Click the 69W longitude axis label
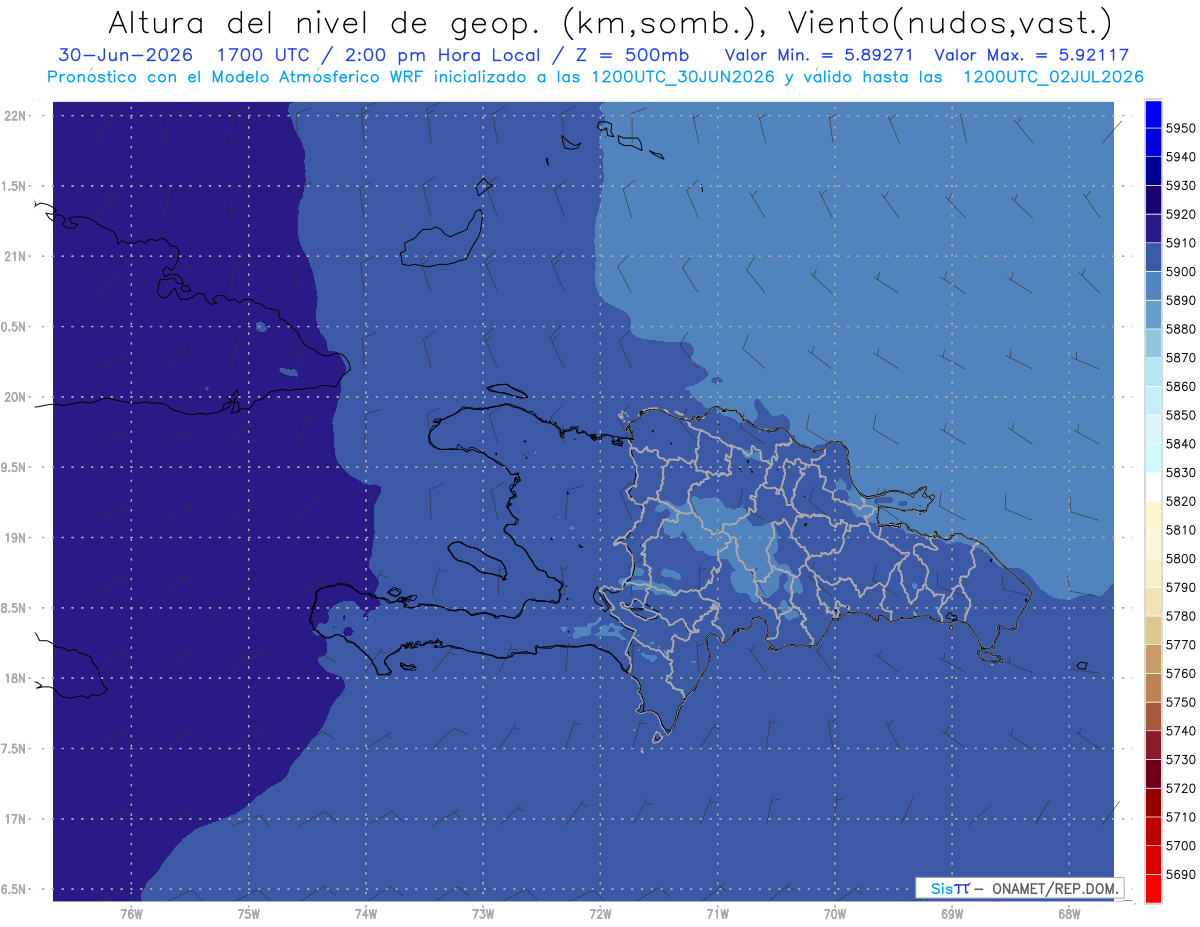This screenshot has height=927, width=1200. pos(952,914)
